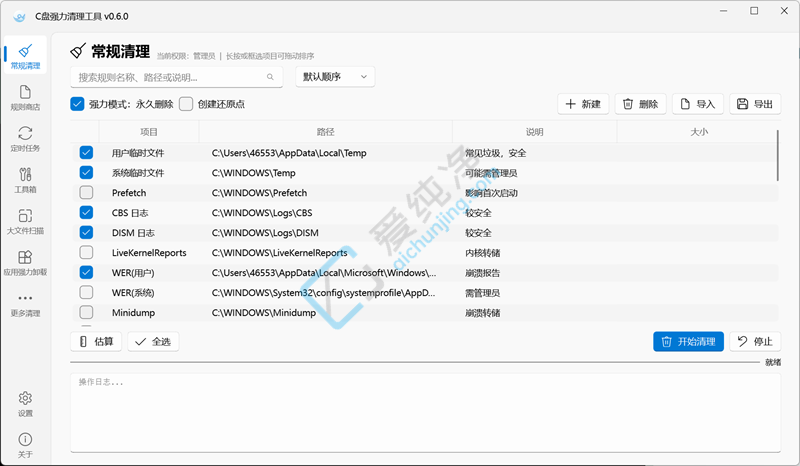Select path C:\WINDOWS\Logs\CBS cell

[262, 213]
